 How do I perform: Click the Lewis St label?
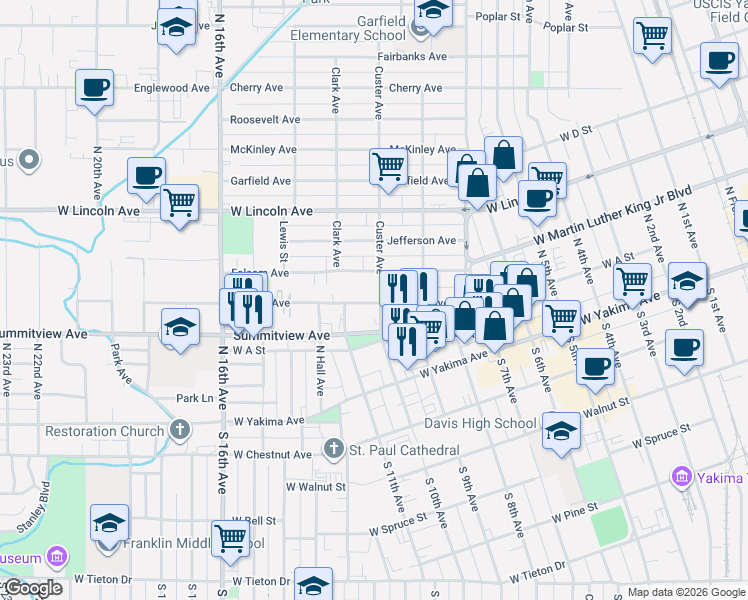click(284, 241)
